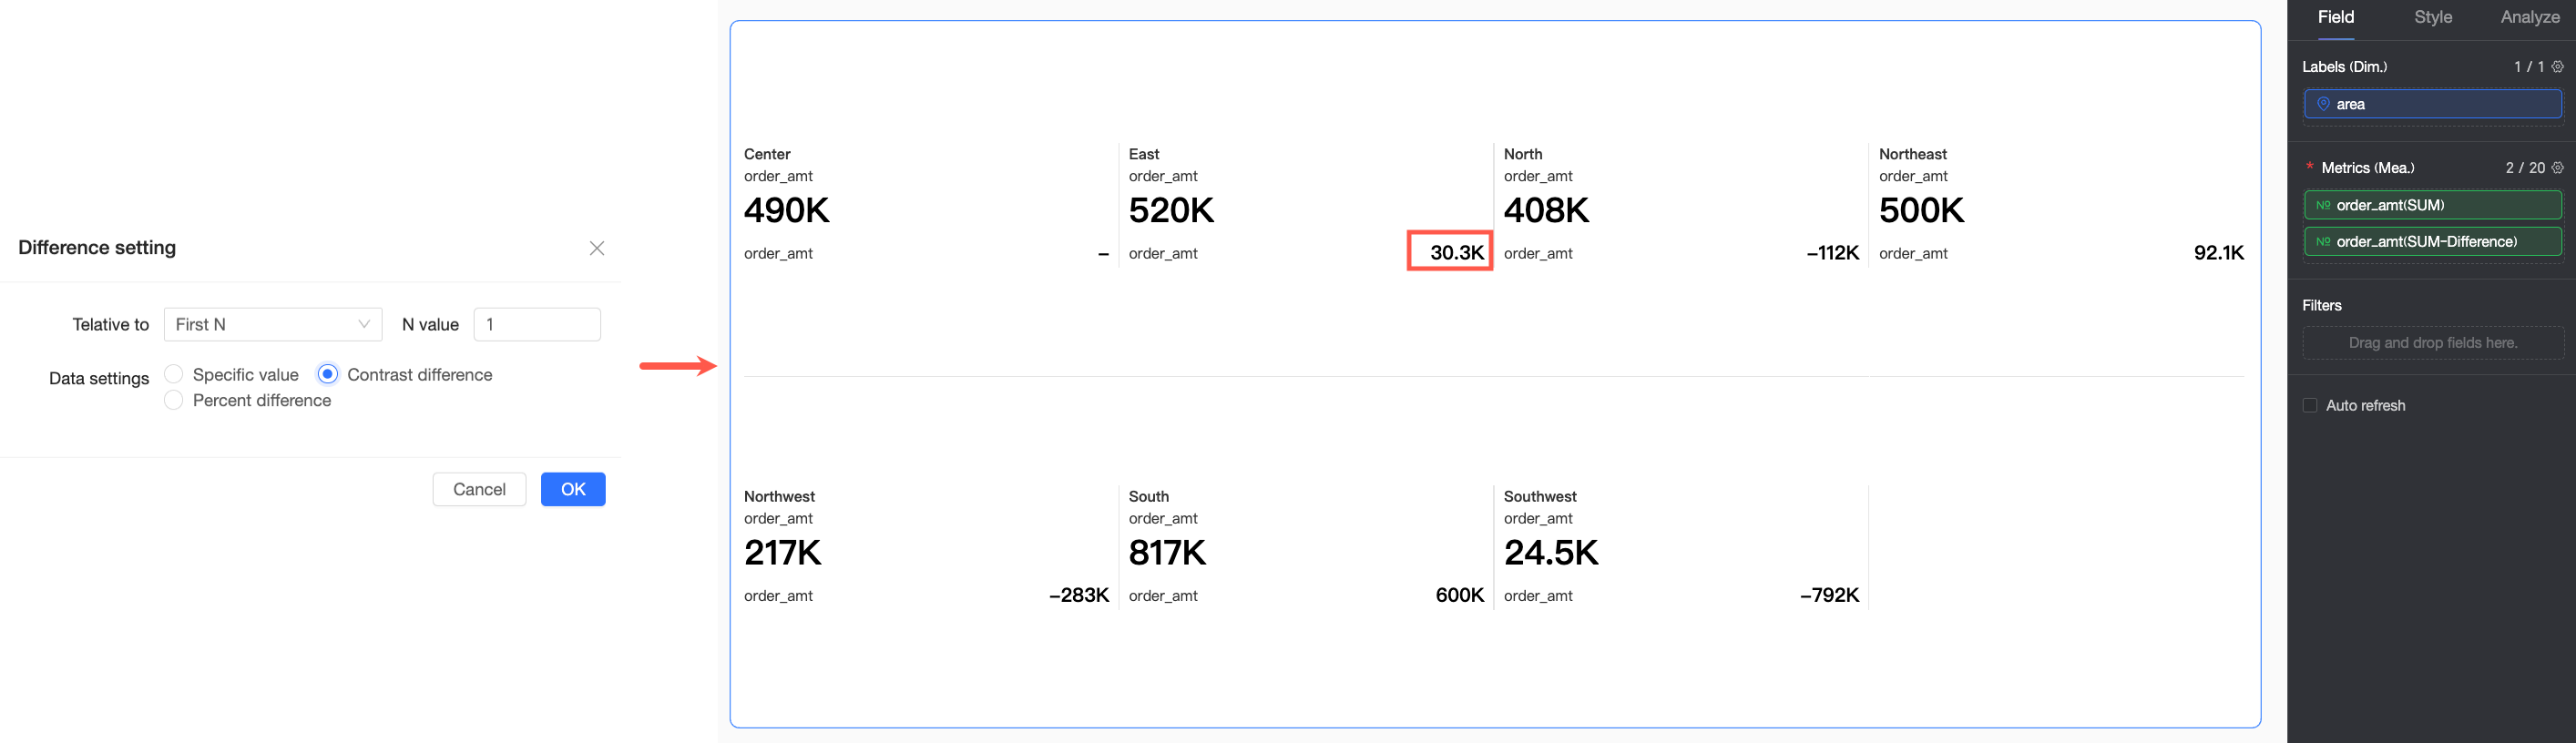Choose the Percent difference radio option
Viewport: 2576px width, 743px height.
click(174, 400)
